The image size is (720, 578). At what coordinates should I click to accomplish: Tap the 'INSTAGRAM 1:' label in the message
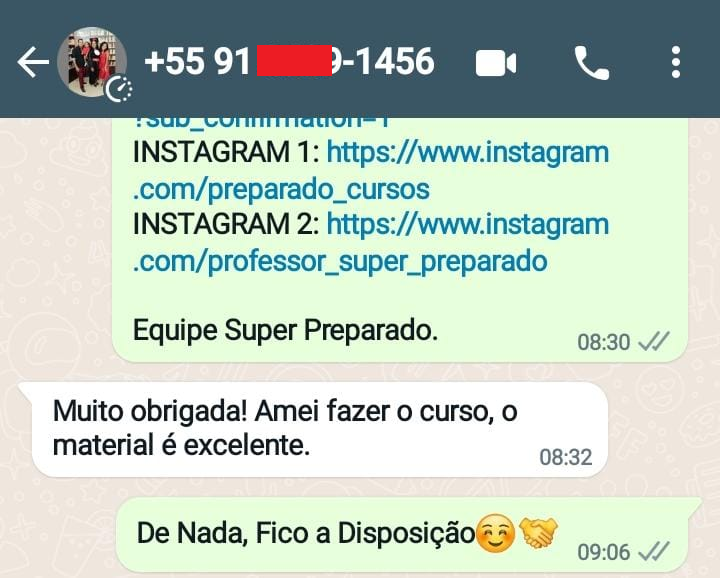pyautogui.click(x=226, y=152)
